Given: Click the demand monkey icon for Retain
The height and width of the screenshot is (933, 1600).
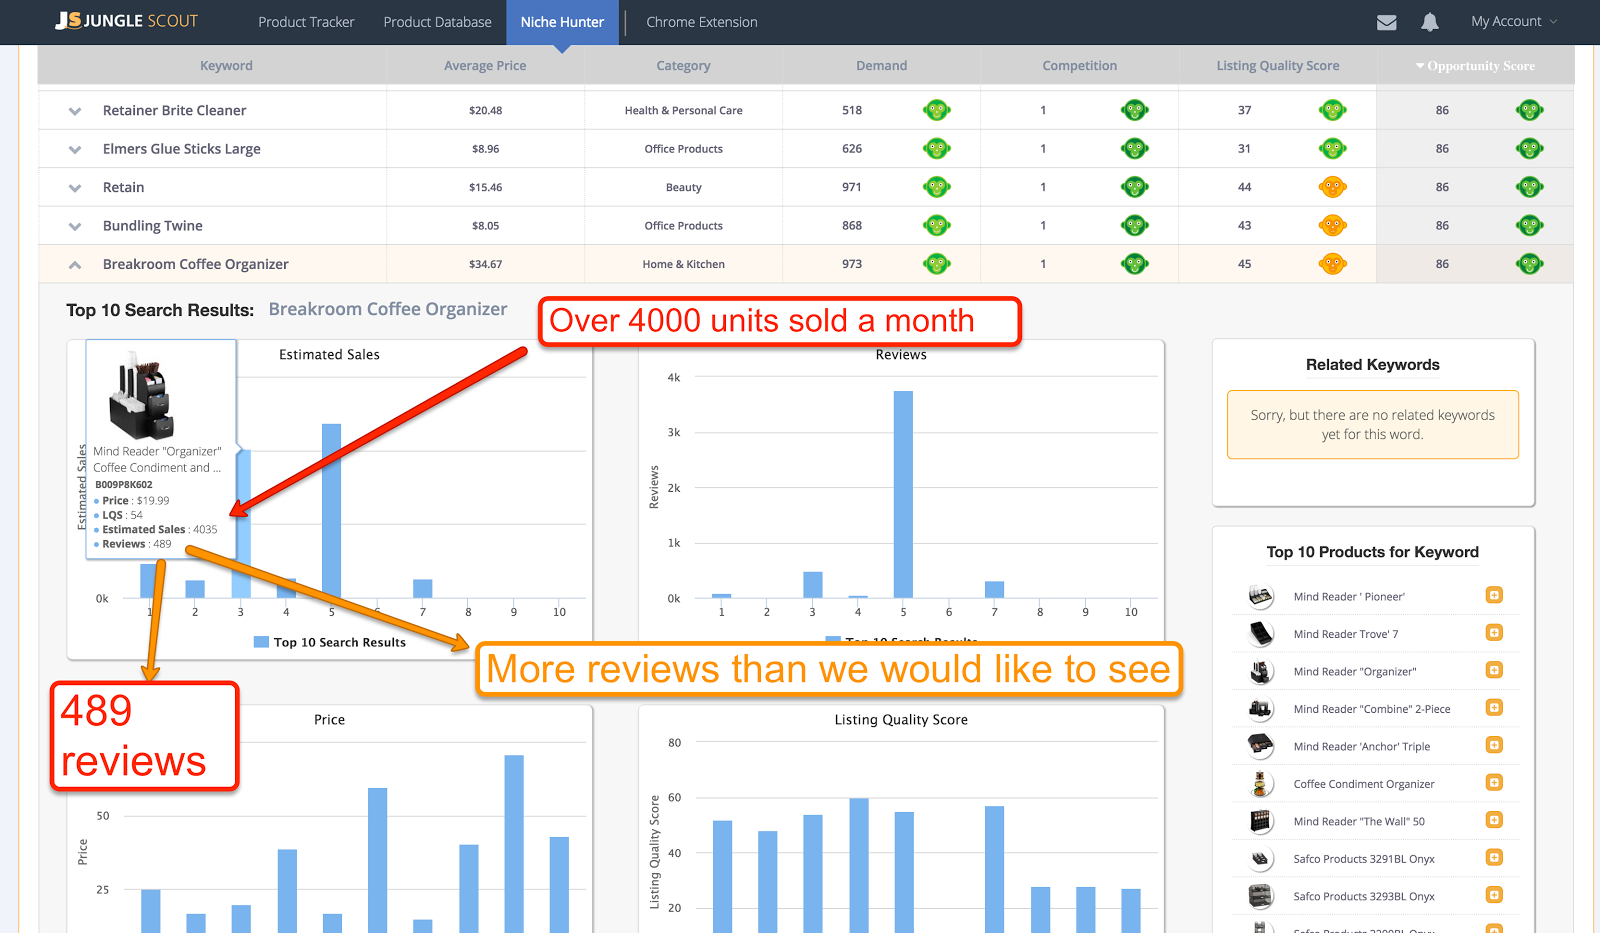Looking at the screenshot, I should pyautogui.click(x=936, y=187).
